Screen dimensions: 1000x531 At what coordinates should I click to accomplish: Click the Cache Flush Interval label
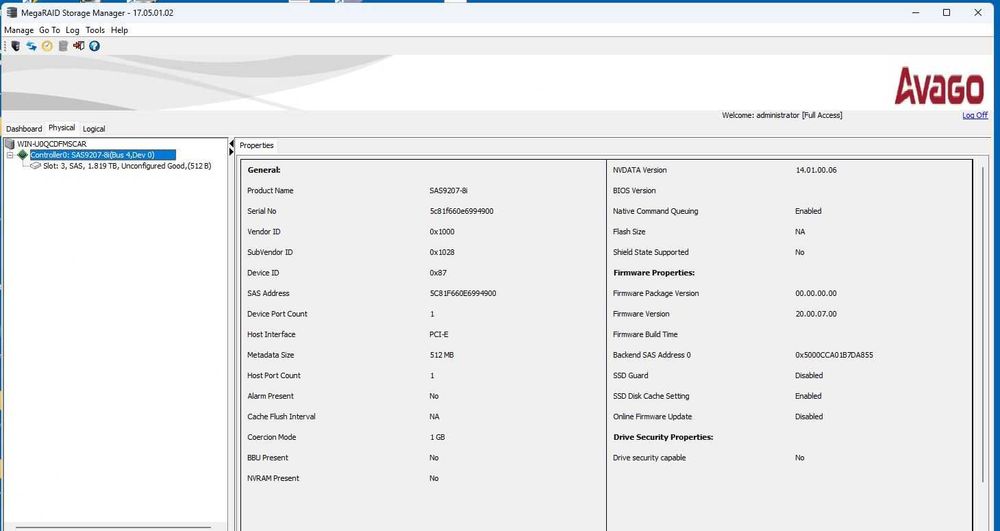(281, 416)
